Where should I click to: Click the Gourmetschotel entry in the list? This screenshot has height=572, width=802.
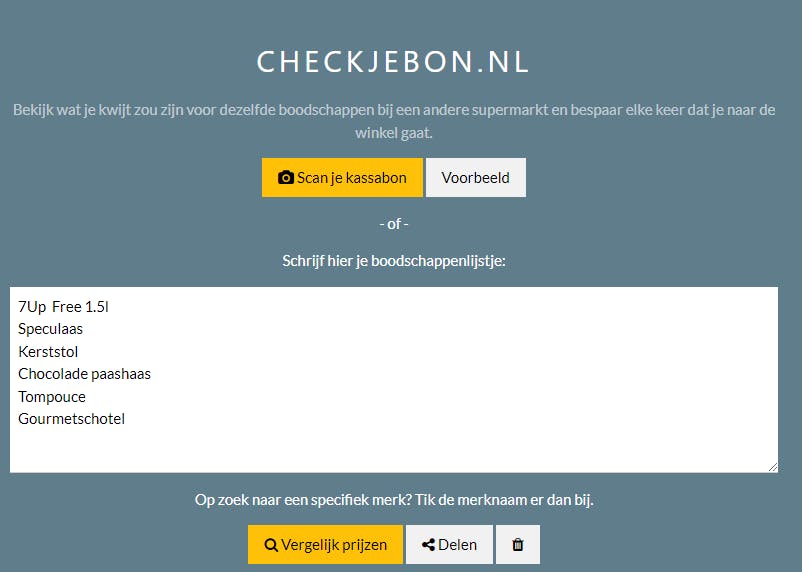pyautogui.click(x=71, y=419)
